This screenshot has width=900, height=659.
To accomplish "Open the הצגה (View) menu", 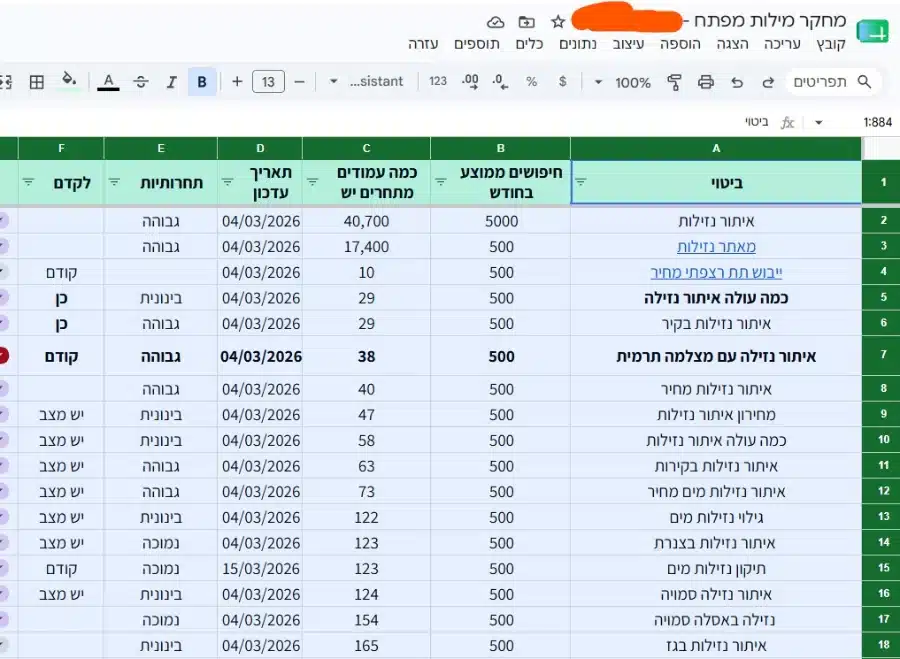I will click(x=732, y=44).
